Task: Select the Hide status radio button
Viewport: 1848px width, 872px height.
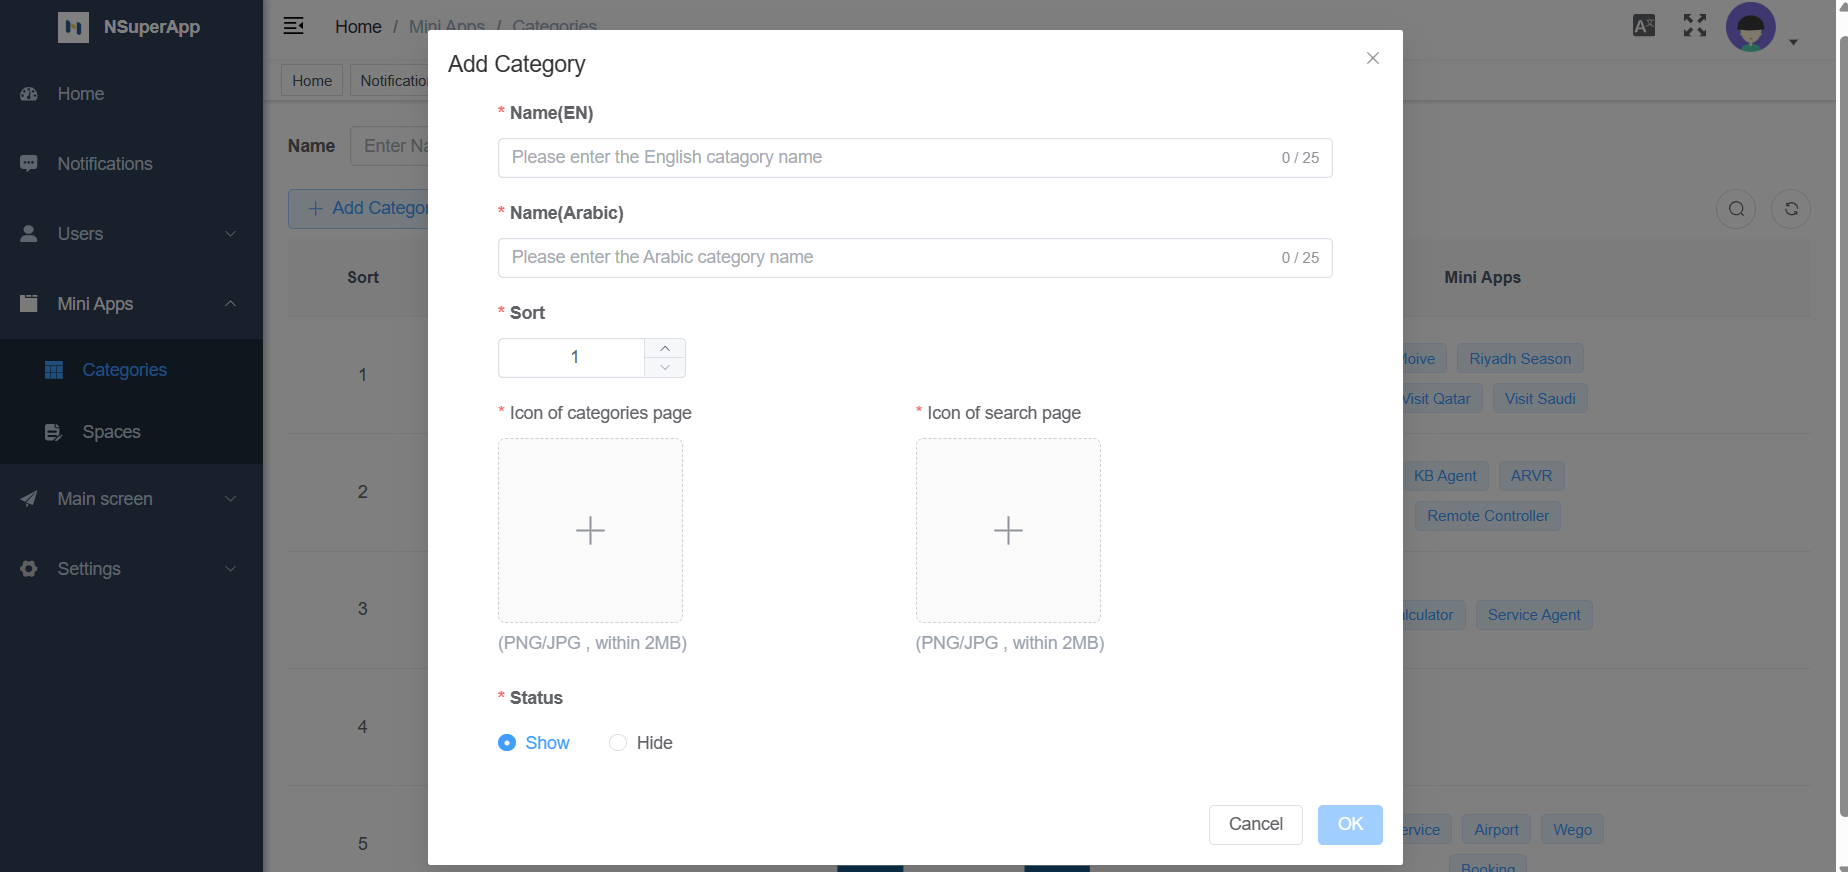Action: (618, 743)
